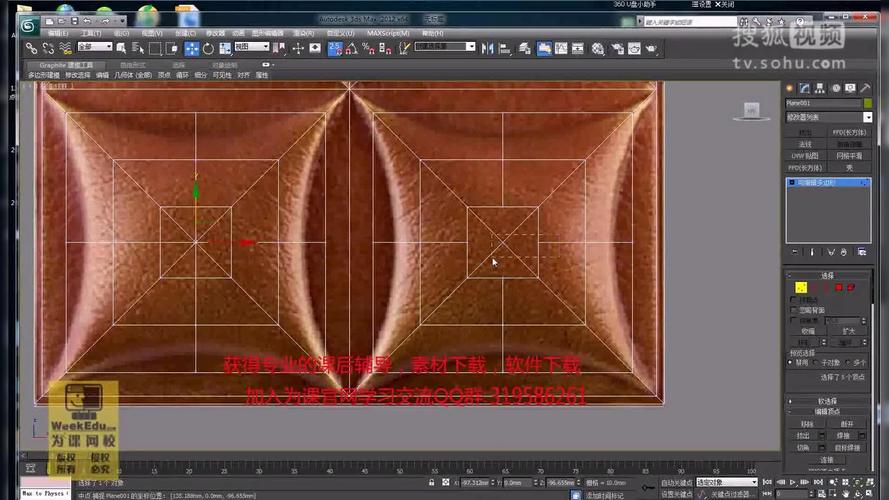
Task: Activate the Select and Rotate tool
Action: tap(208, 49)
